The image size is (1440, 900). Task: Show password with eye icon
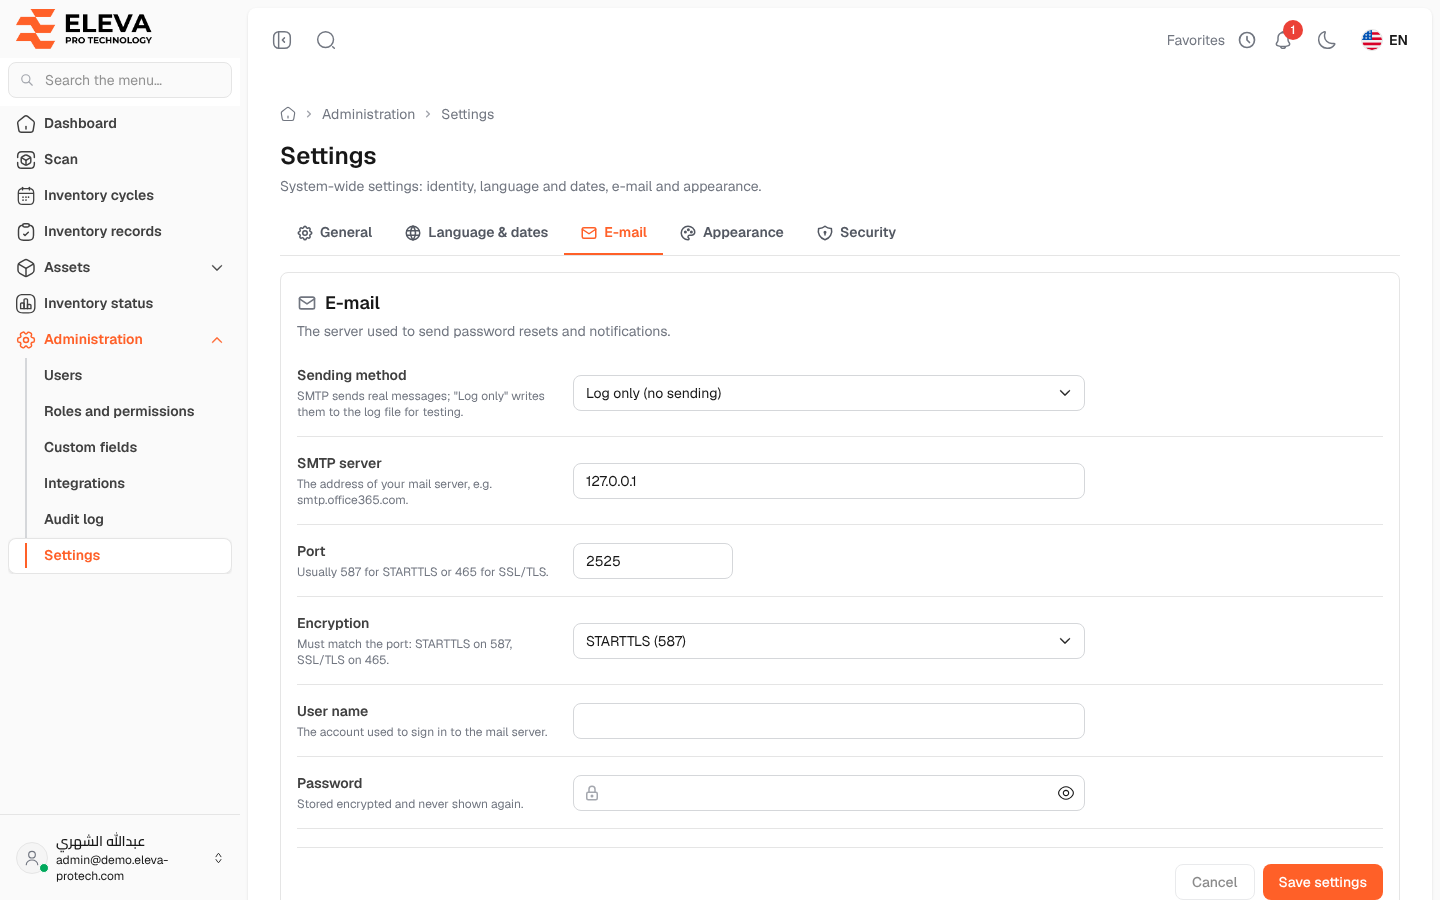coord(1066,793)
